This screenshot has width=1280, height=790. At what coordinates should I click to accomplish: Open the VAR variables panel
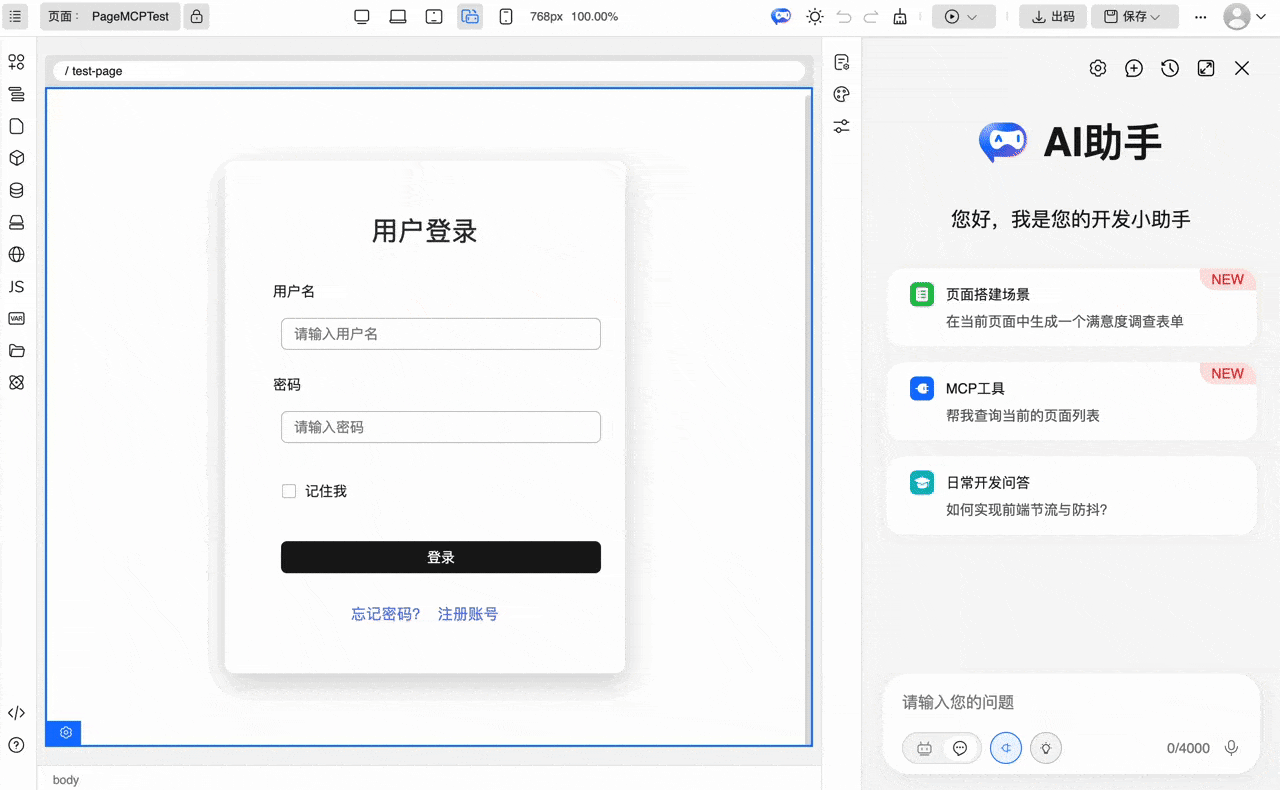pos(16,319)
